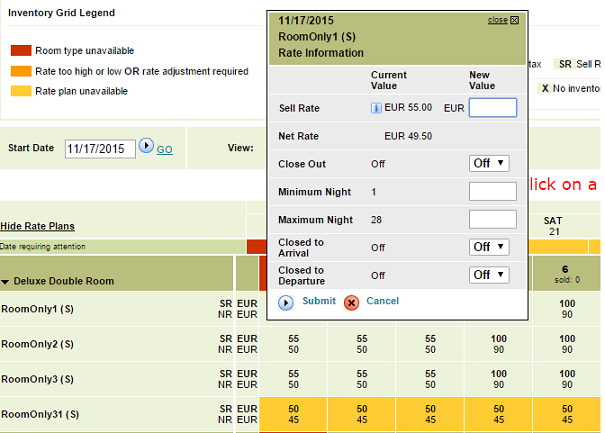Click the blue Submit arrow icon
The image size is (605, 433).
286,301
